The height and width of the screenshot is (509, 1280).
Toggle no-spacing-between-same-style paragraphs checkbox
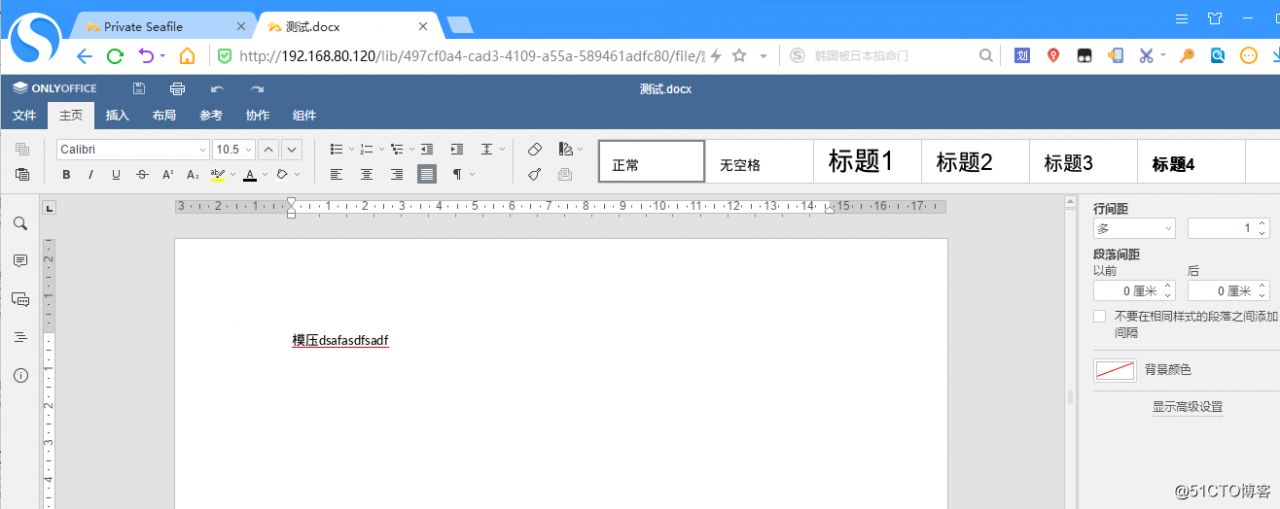tap(1100, 316)
